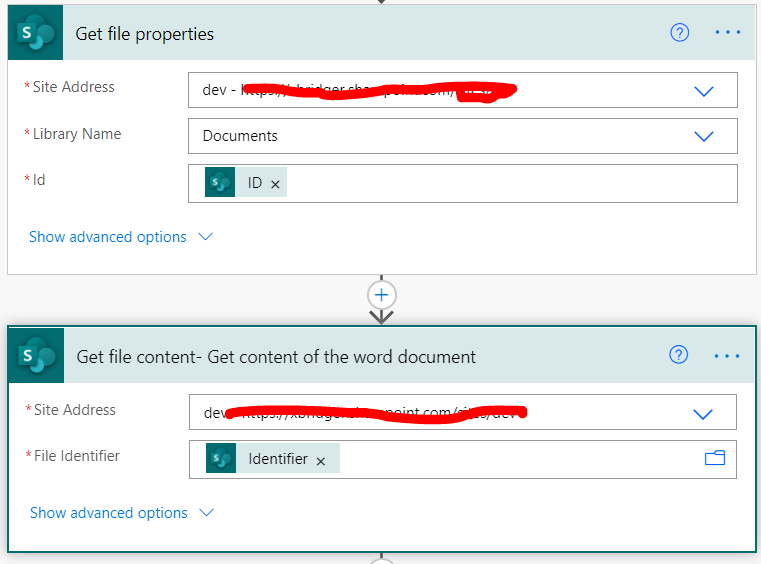761x564 pixels.
Task: Open Site Address dropdown in Get file properties
Action: pos(704,91)
